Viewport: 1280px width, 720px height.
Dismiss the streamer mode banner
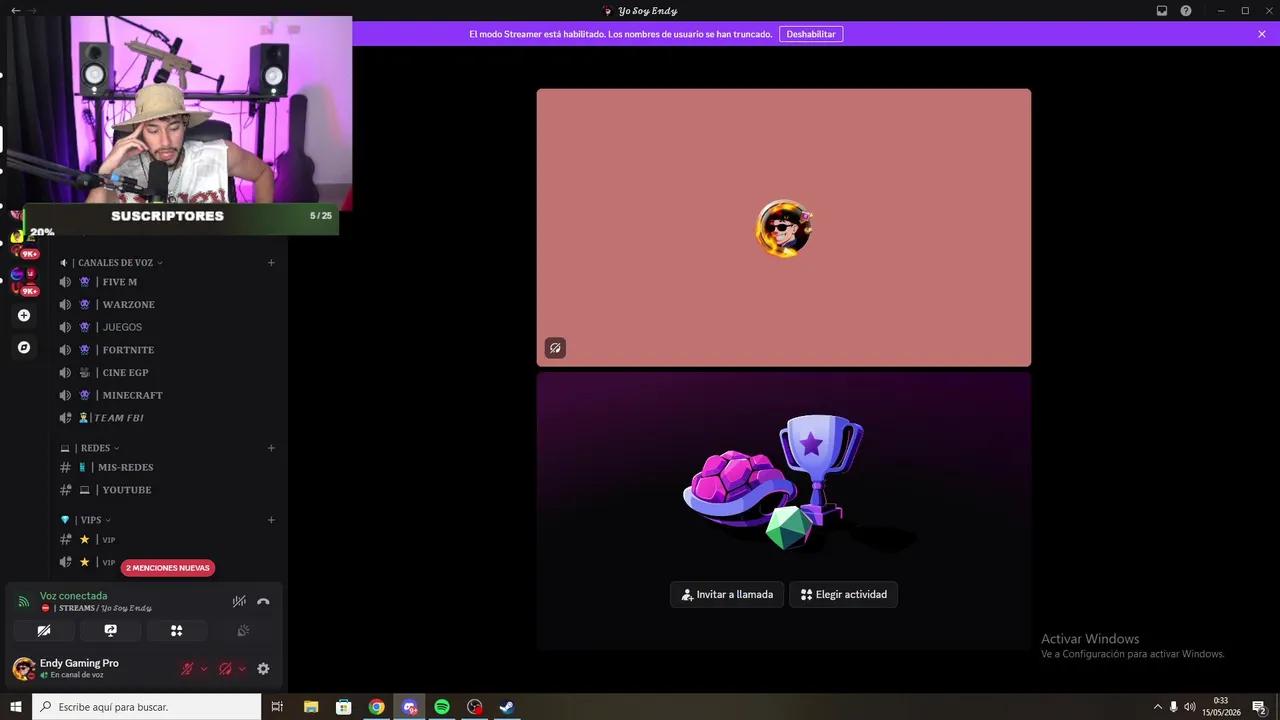tap(1262, 34)
